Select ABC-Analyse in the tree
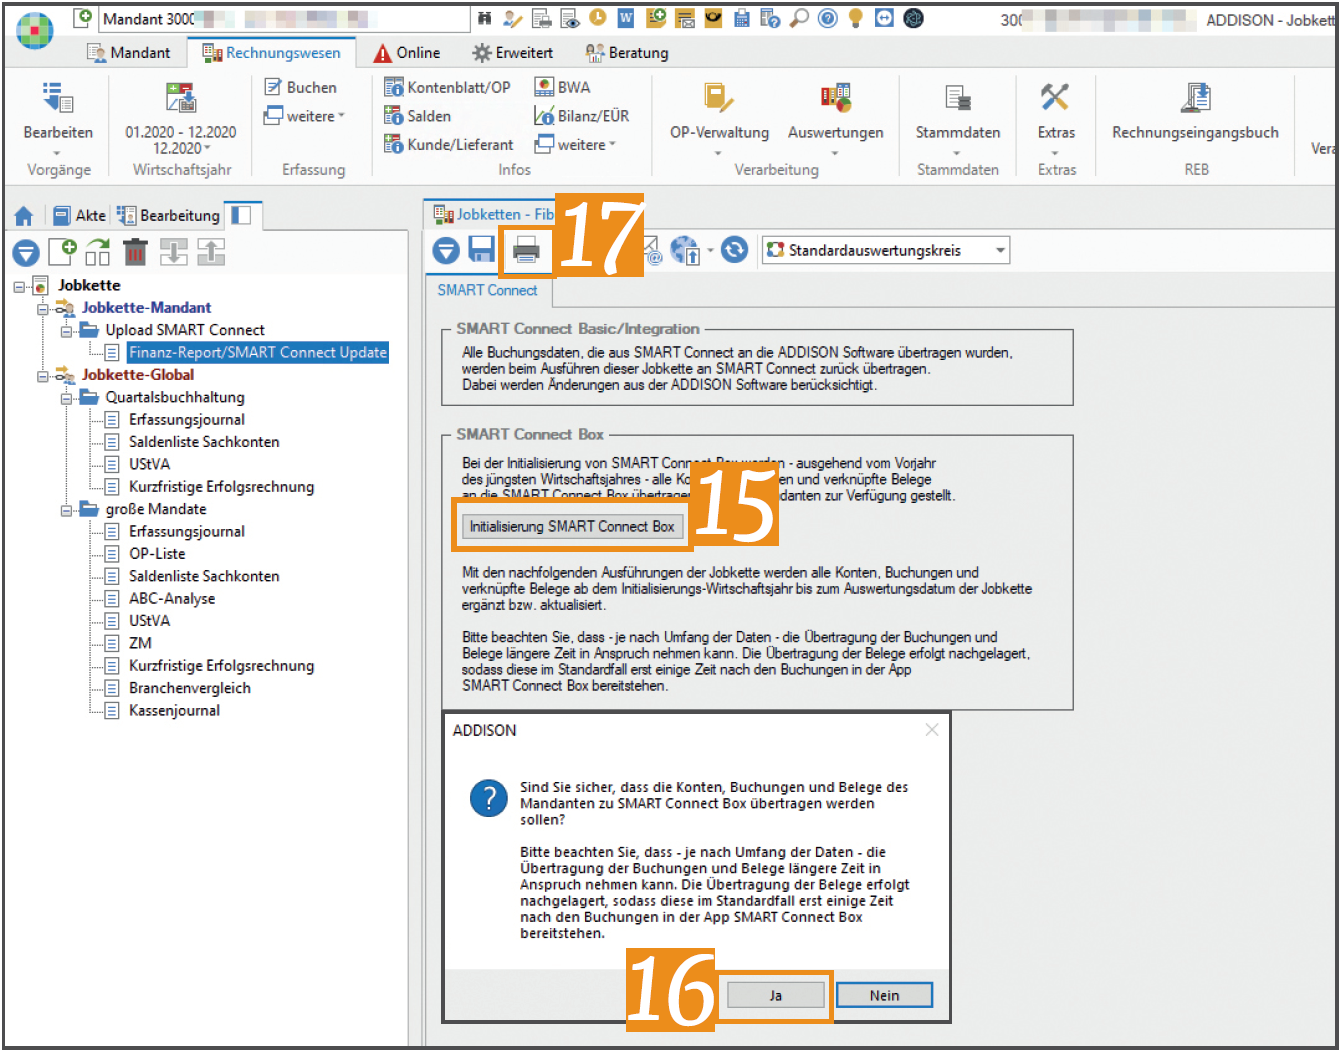 pos(172,599)
